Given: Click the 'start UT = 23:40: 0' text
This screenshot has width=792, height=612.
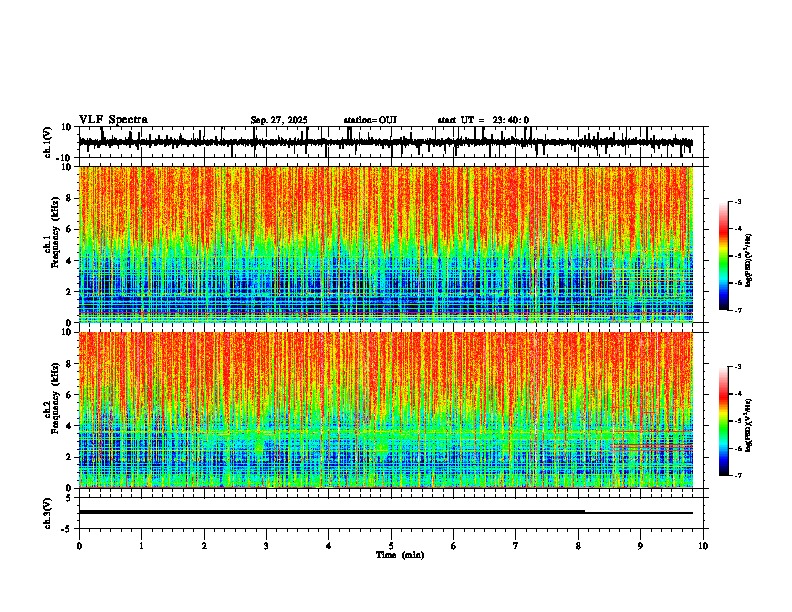Looking at the screenshot, I should point(483,120).
